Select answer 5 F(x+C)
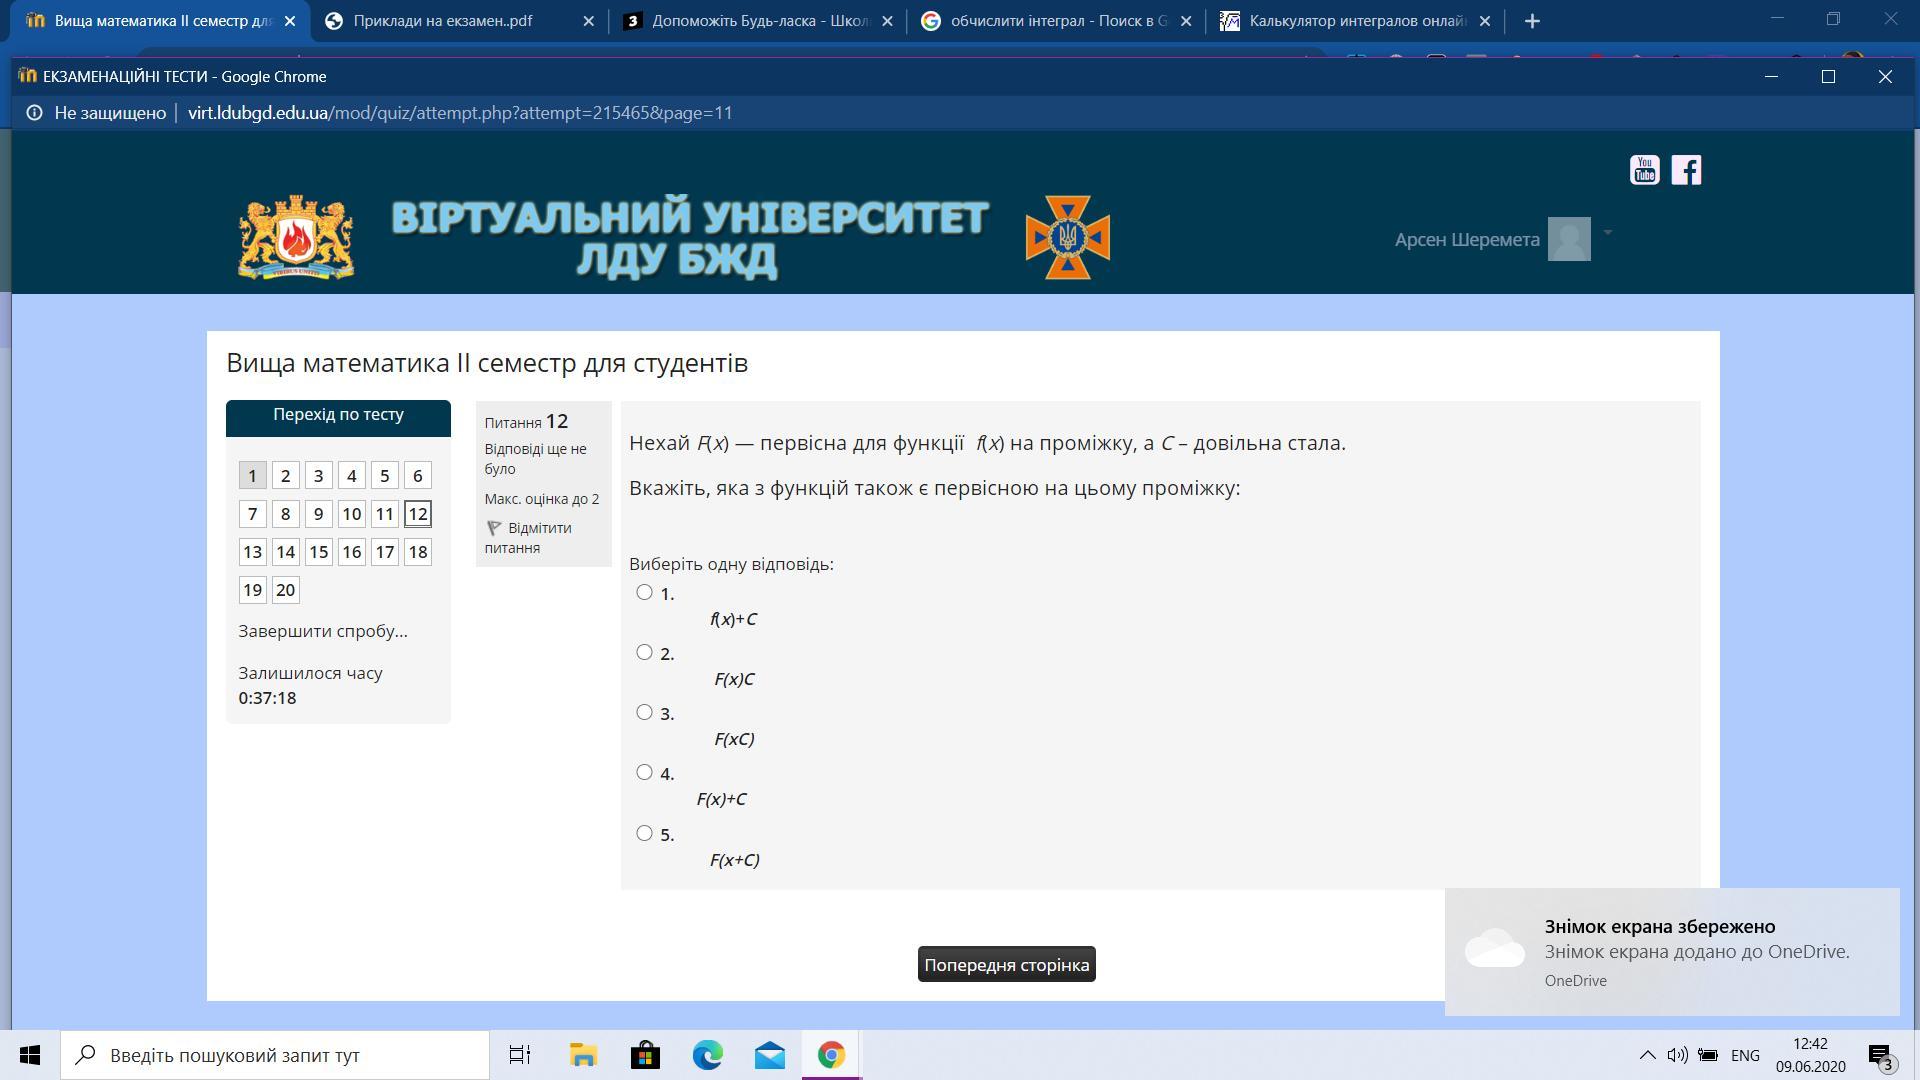This screenshot has height=1080, width=1920. point(644,833)
